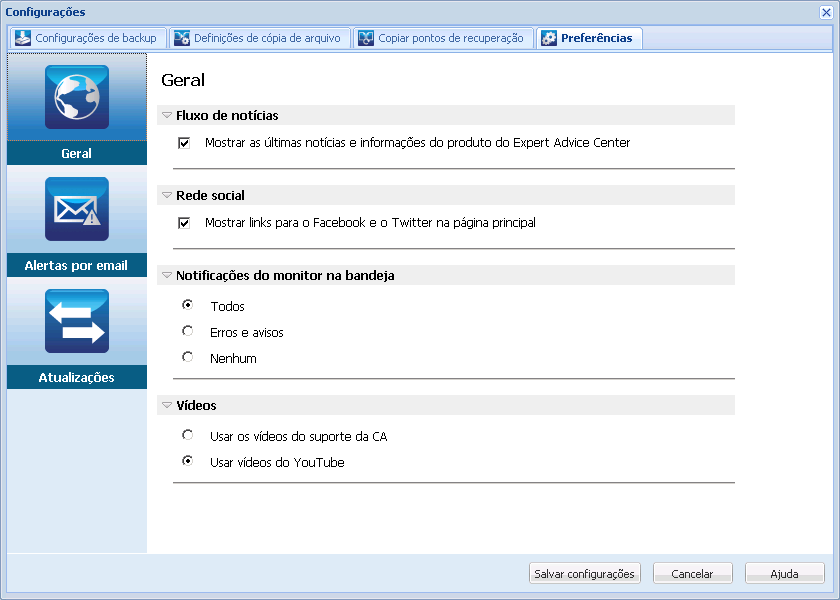Screen dimensions: 840x600
Task: Disable Facebook and Twitter links checkbox
Action: coord(184,222)
